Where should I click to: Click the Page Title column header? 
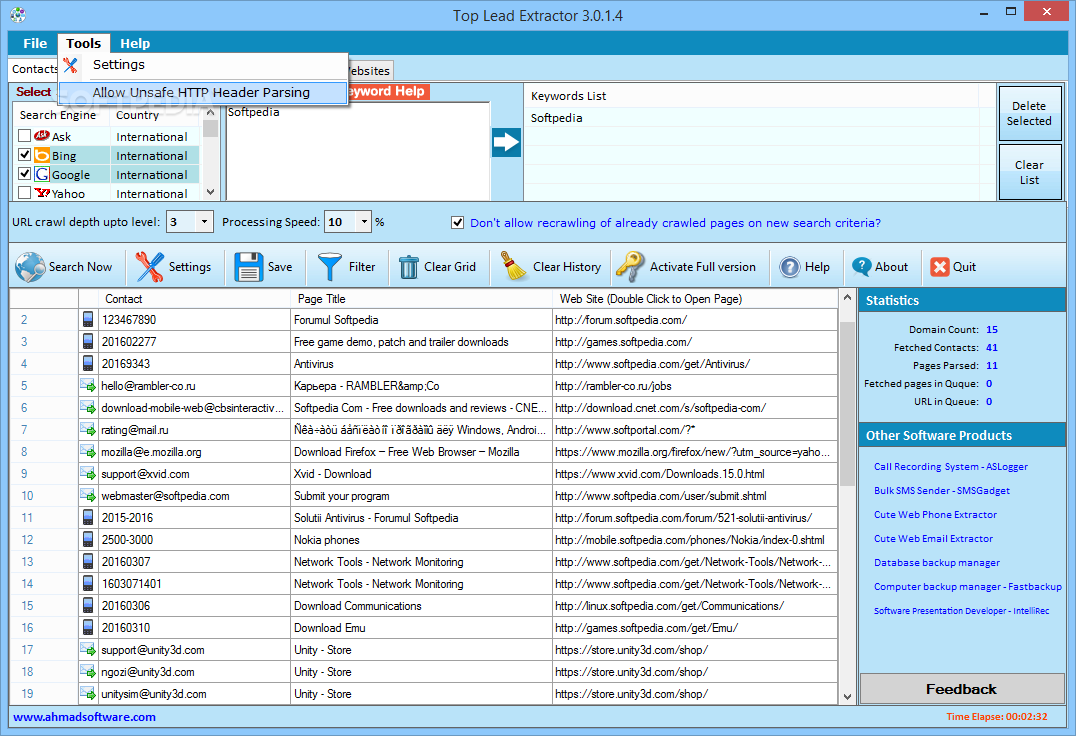421,299
